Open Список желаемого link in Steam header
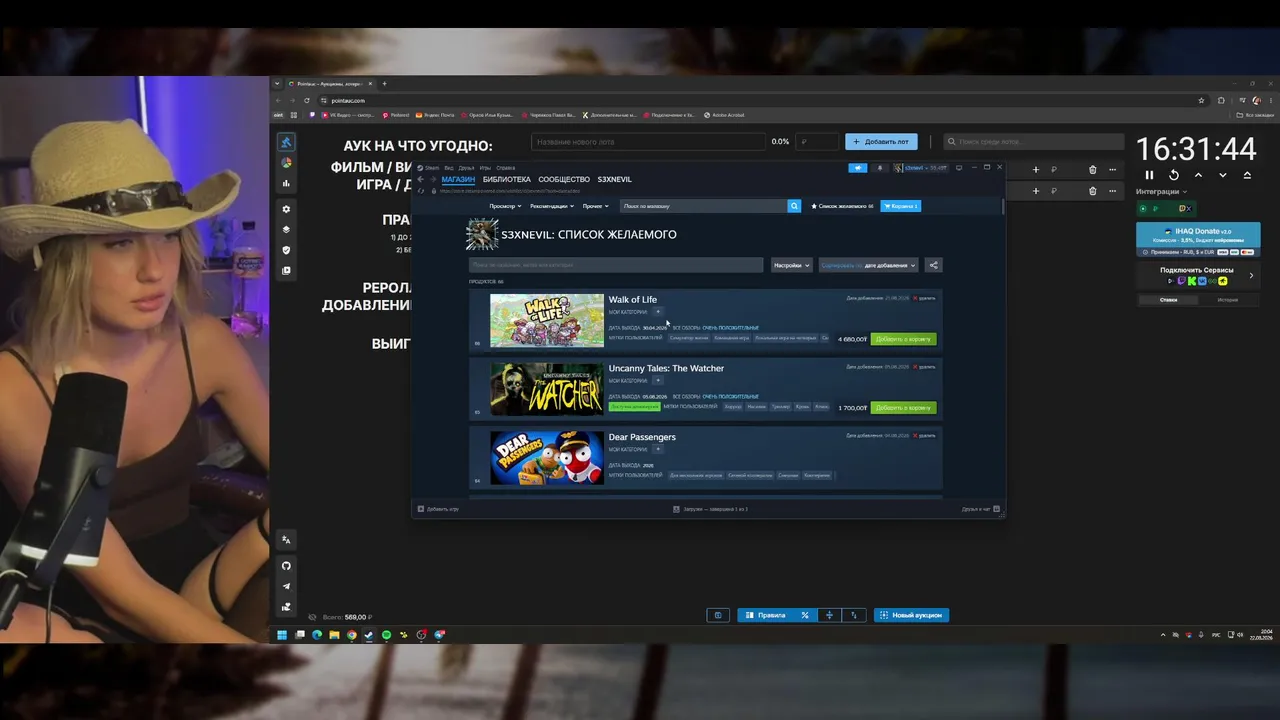The width and height of the screenshot is (1280, 720). pyautogui.click(x=842, y=206)
